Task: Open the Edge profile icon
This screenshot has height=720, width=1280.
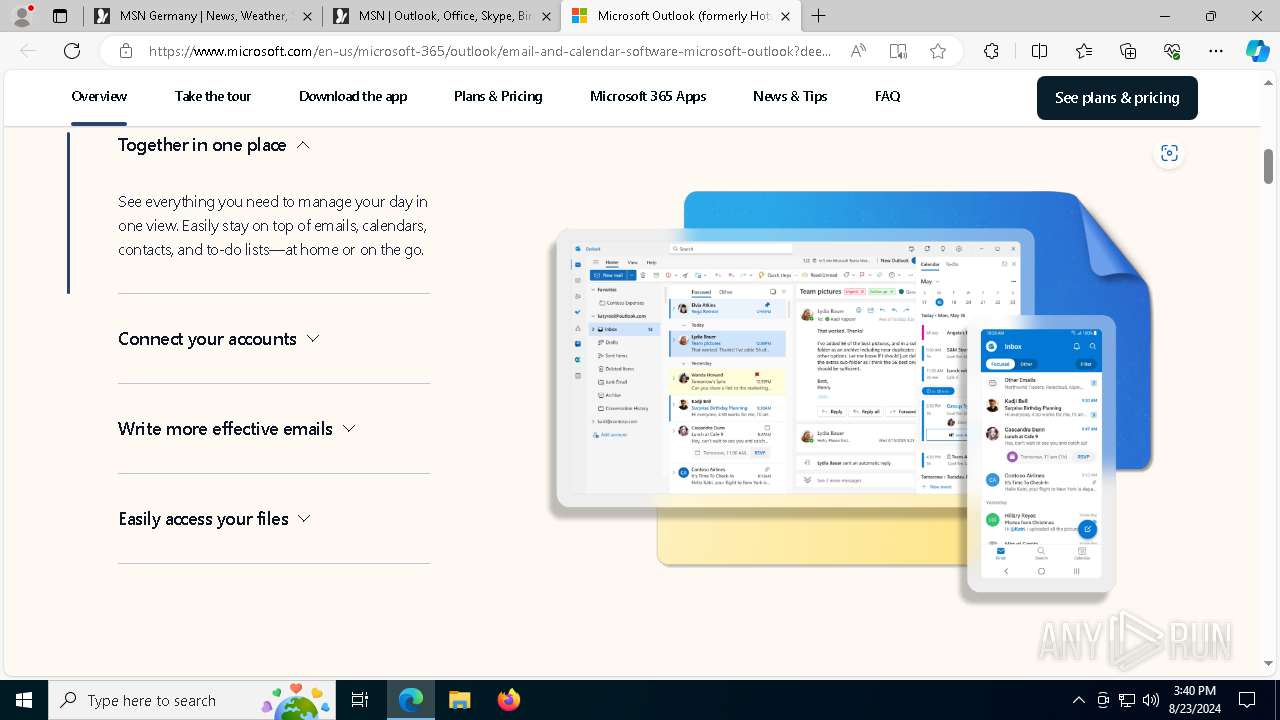Action: (x=22, y=16)
